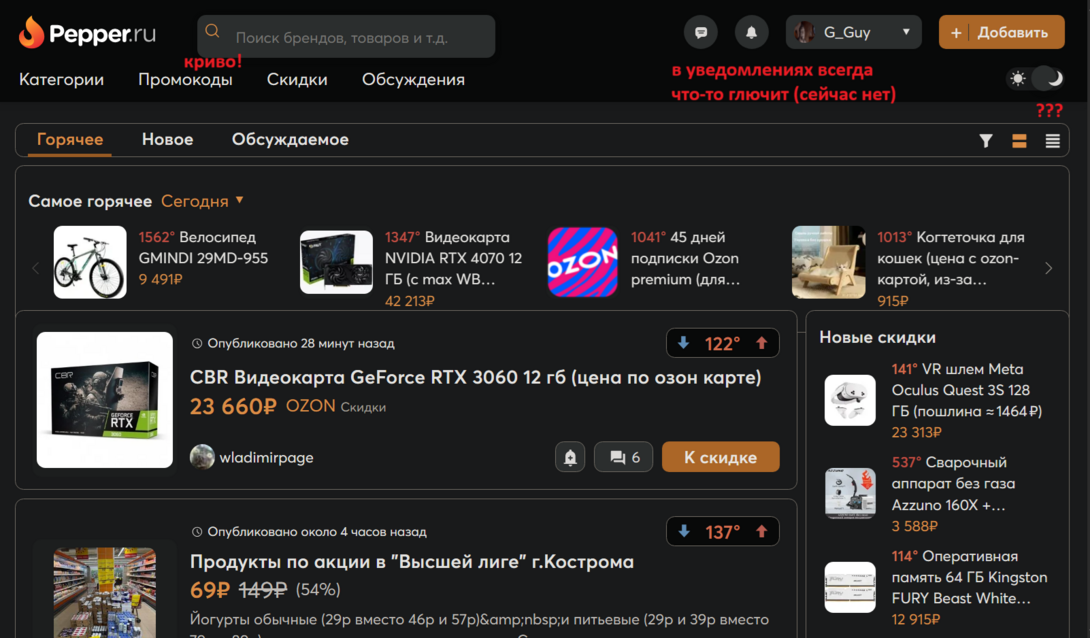This screenshot has height=638, width=1090.
Task: Click the Kingston RAM thumbnail
Action: coord(850,587)
